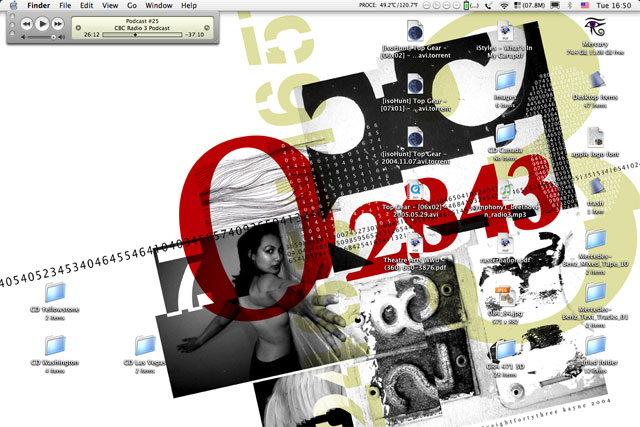Toggle the -37:10 remaining time display
The height and width of the screenshot is (427, 640).
(195, 35)
